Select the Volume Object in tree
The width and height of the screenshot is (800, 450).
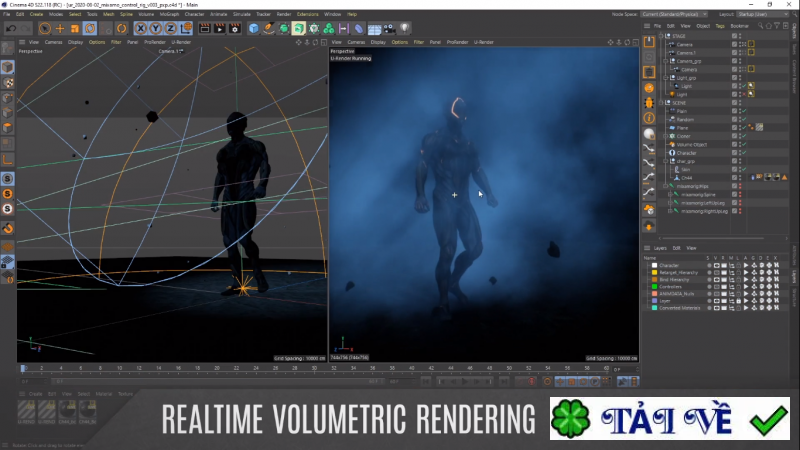690,144
